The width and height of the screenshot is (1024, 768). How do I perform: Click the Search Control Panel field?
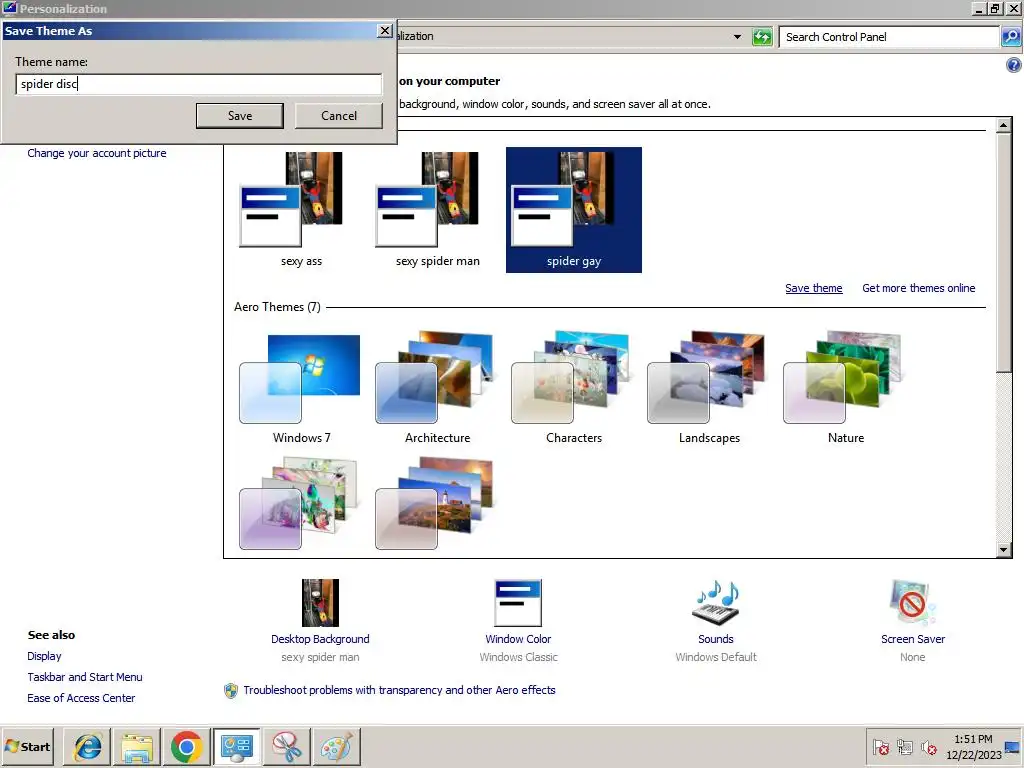point(889,37)
